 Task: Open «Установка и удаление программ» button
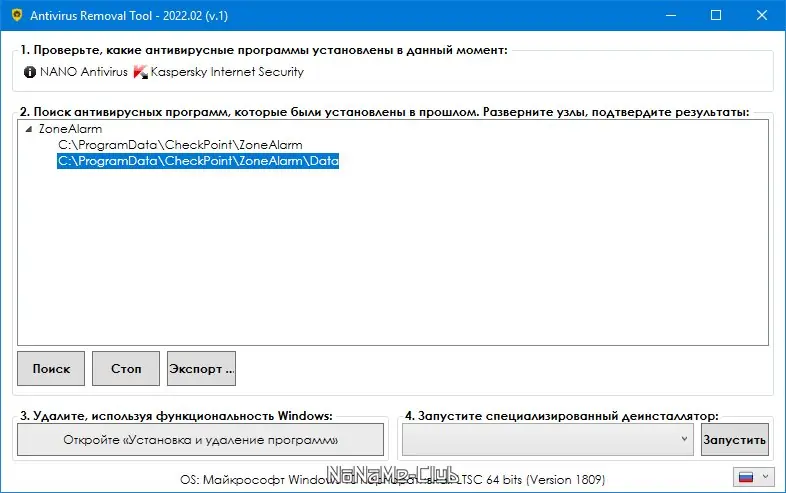pyautogui.click(x=201, y=440)
